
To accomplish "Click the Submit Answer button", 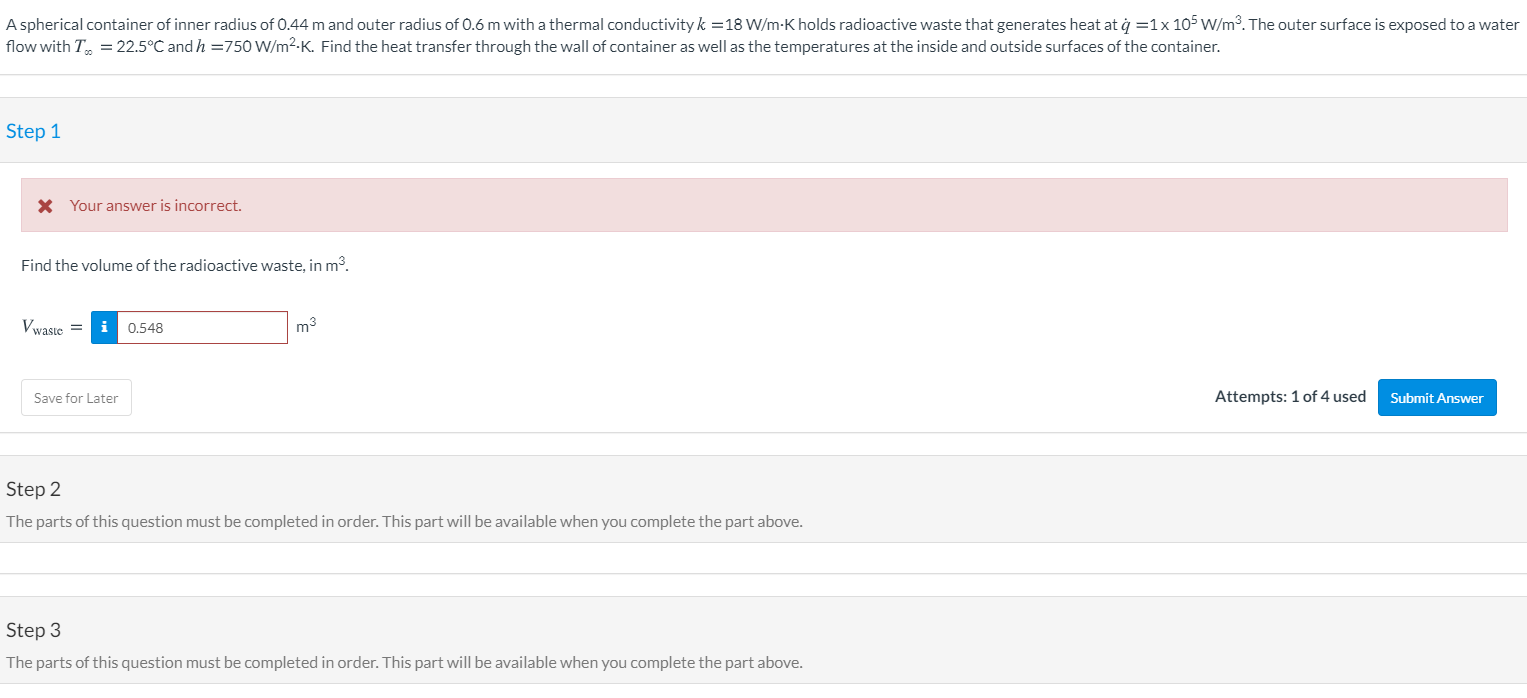I will click(x=1437, y=397).
